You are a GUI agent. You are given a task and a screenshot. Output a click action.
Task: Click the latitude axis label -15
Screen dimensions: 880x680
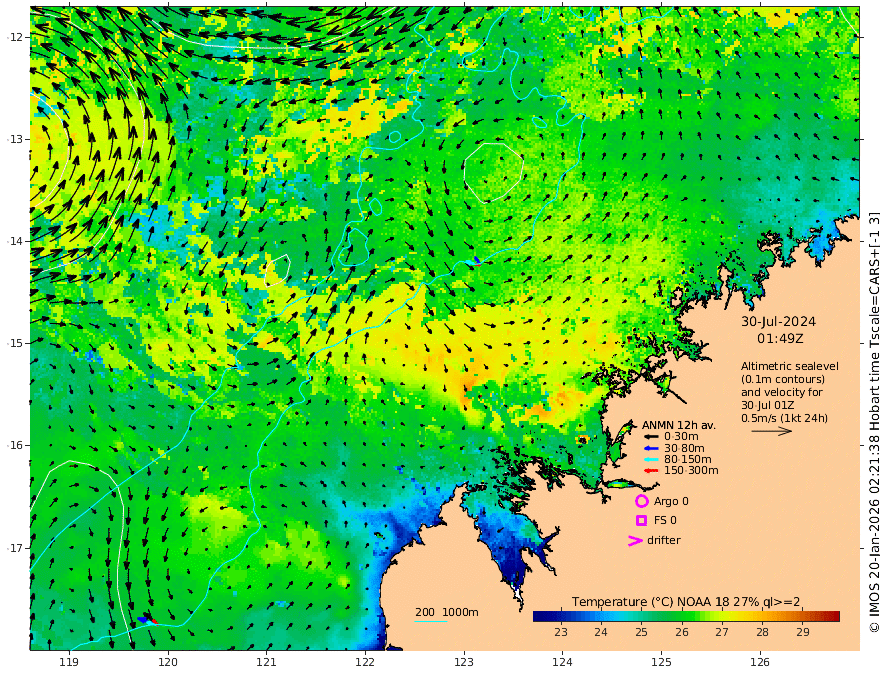pyautogui.click(x=16, y=343)
